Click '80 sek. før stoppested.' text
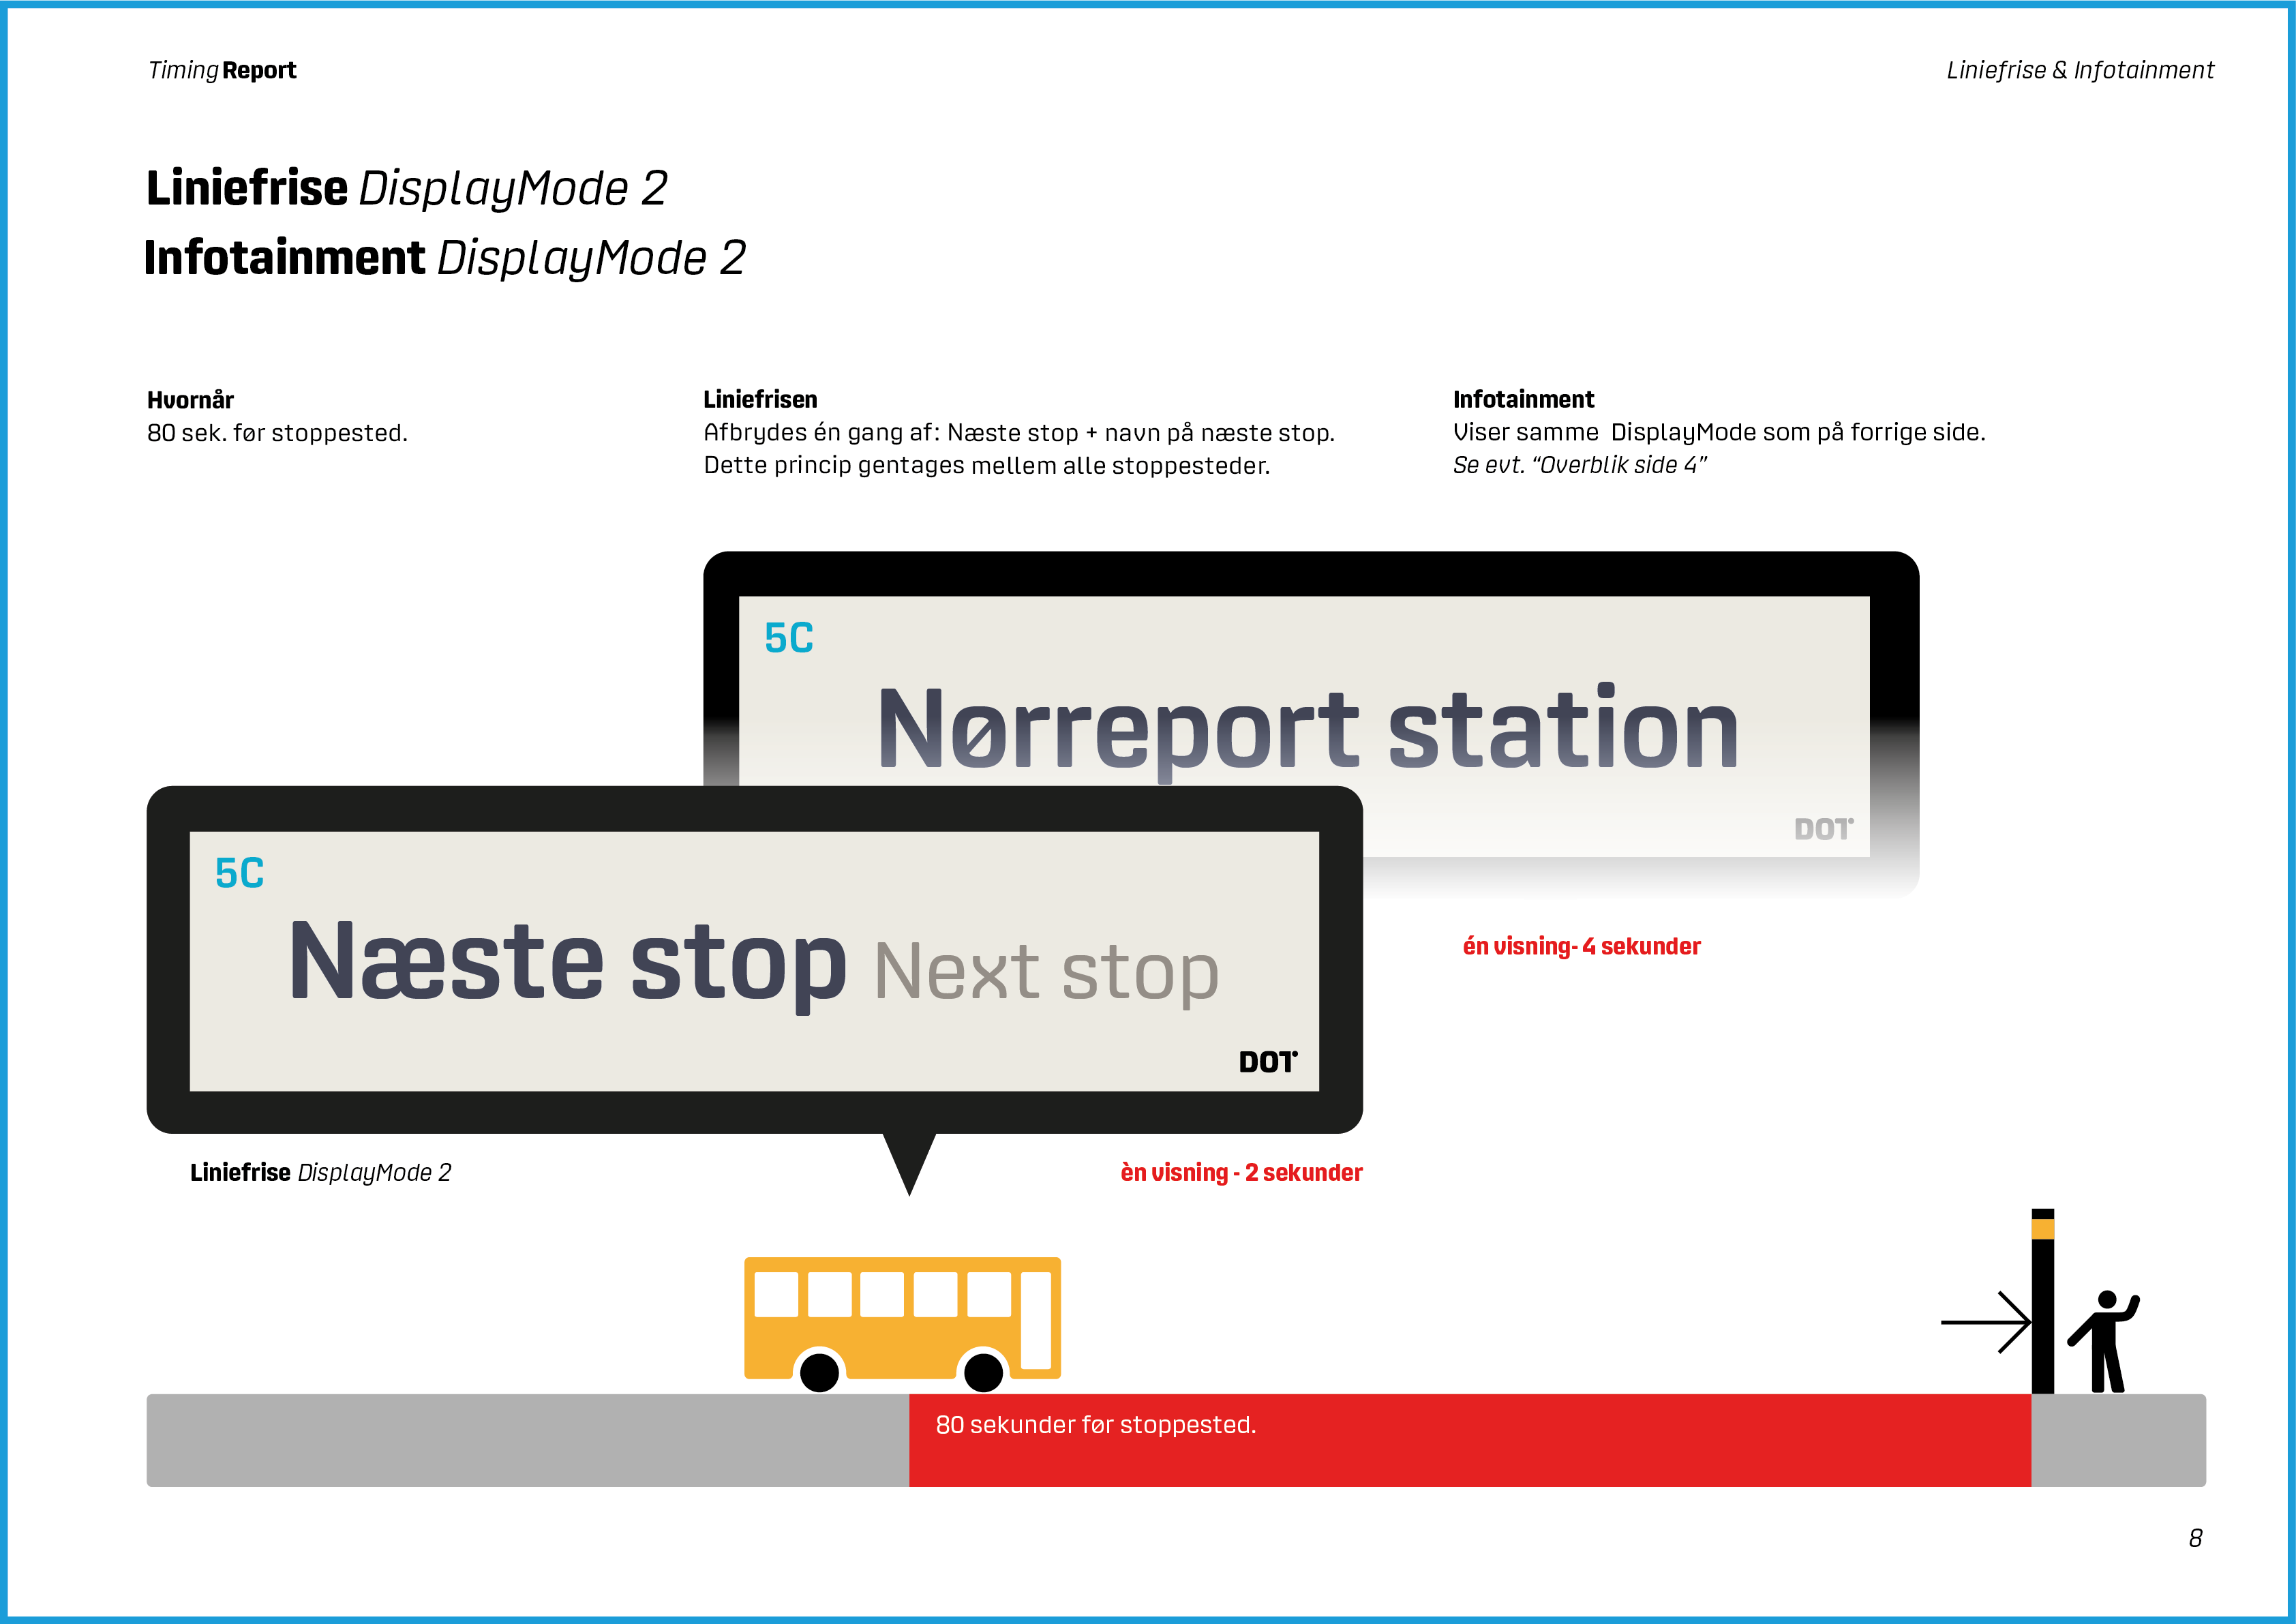Screen dimensions: 2296x1624 (x=277, y=433)
